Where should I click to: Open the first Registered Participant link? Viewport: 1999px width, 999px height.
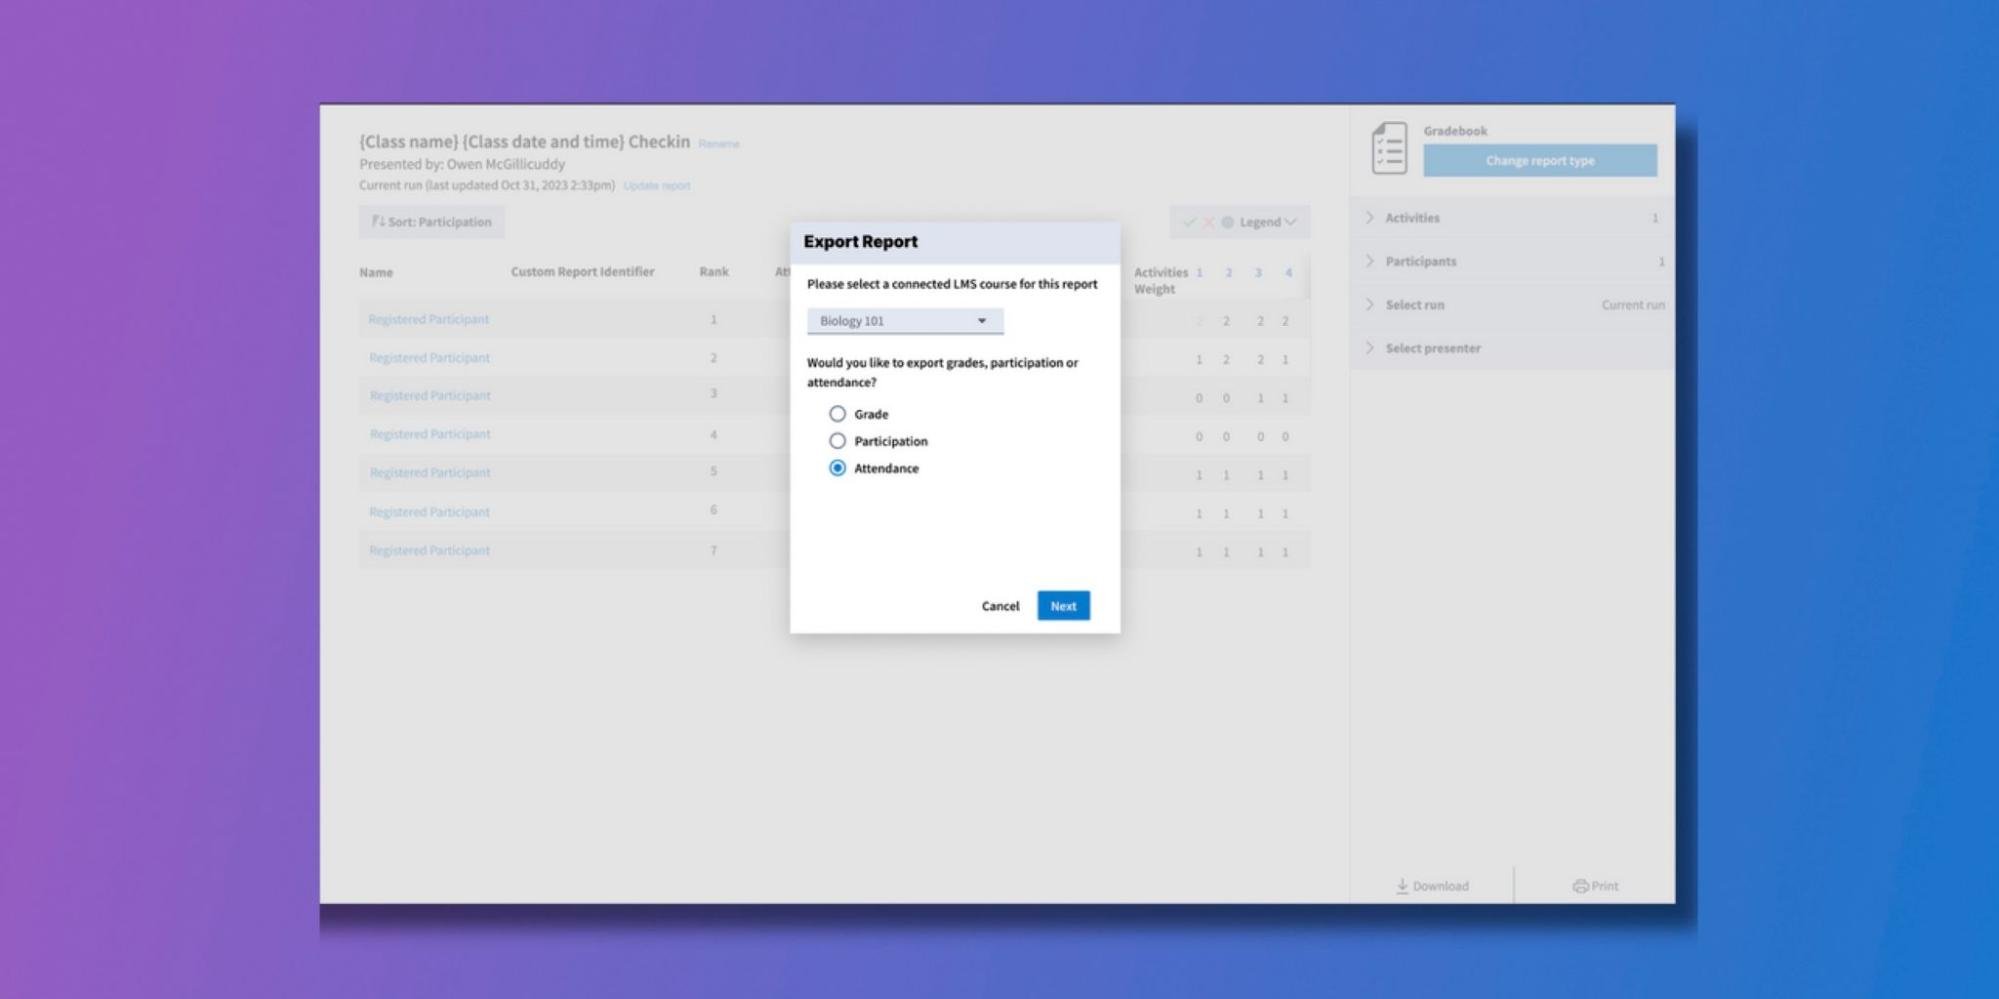429,320
